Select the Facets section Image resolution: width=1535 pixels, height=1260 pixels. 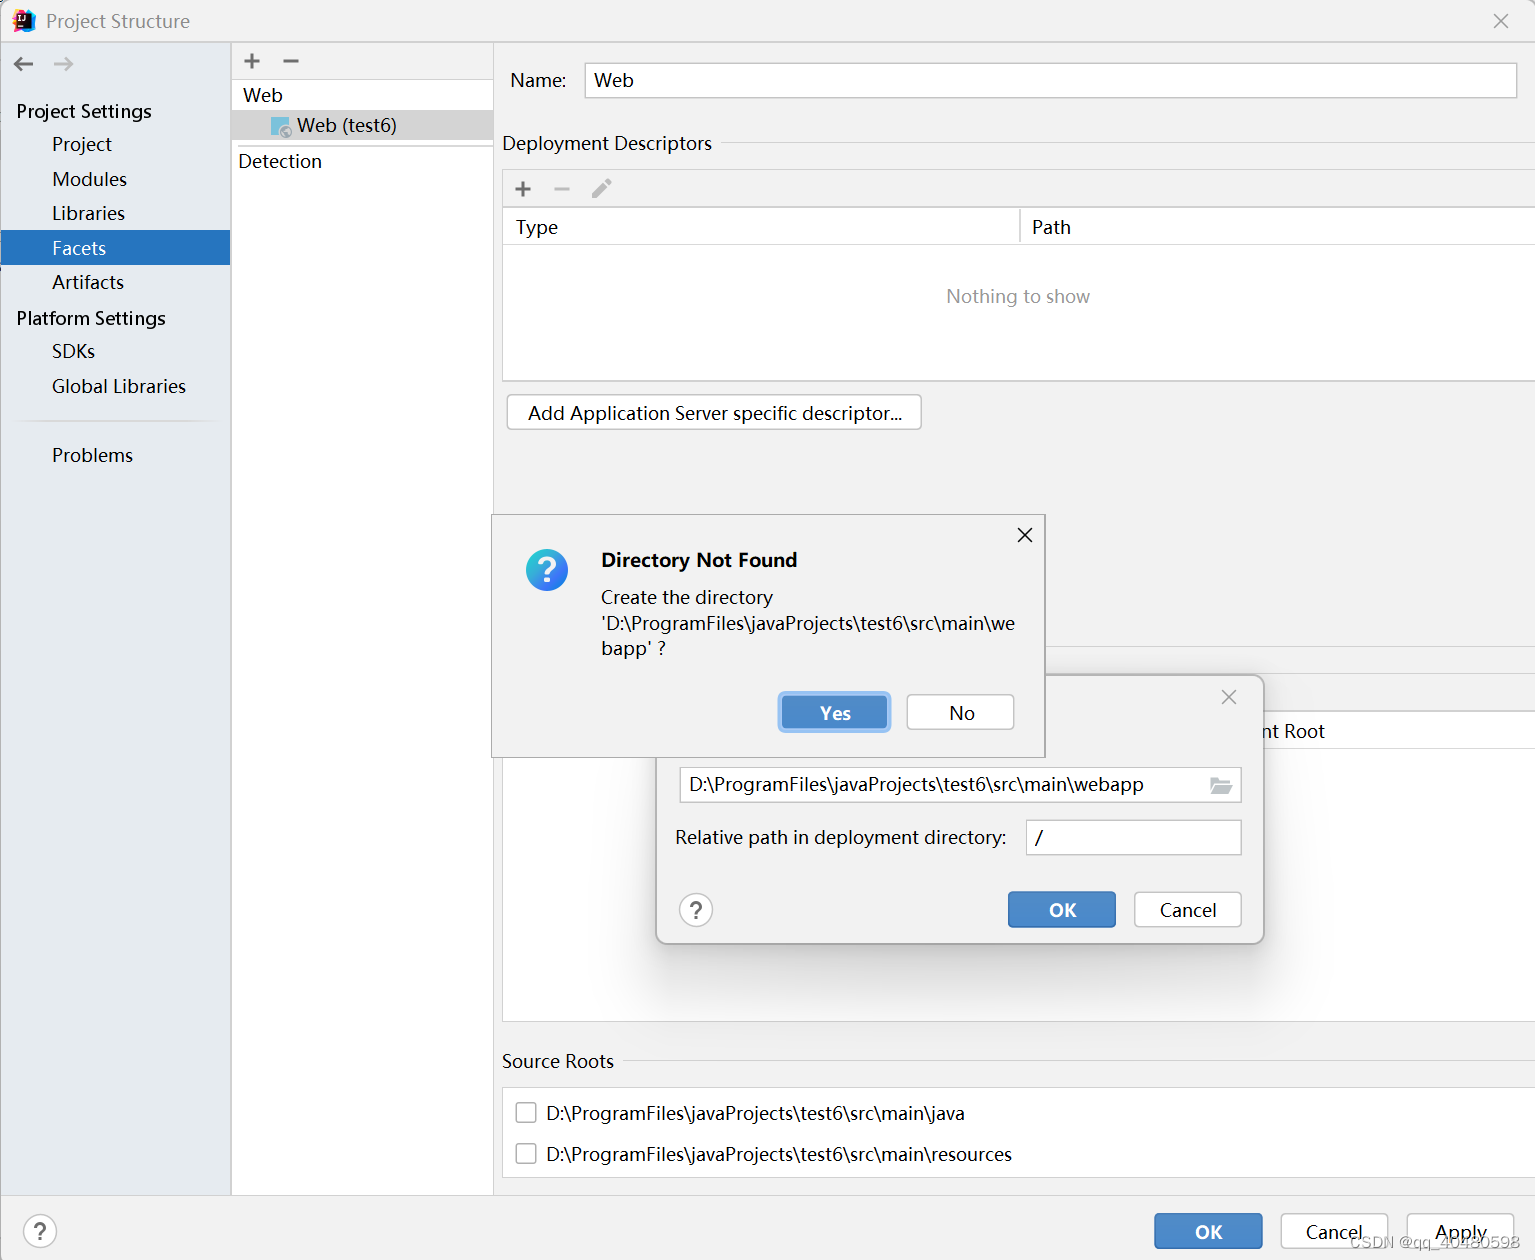coord(115,248)
